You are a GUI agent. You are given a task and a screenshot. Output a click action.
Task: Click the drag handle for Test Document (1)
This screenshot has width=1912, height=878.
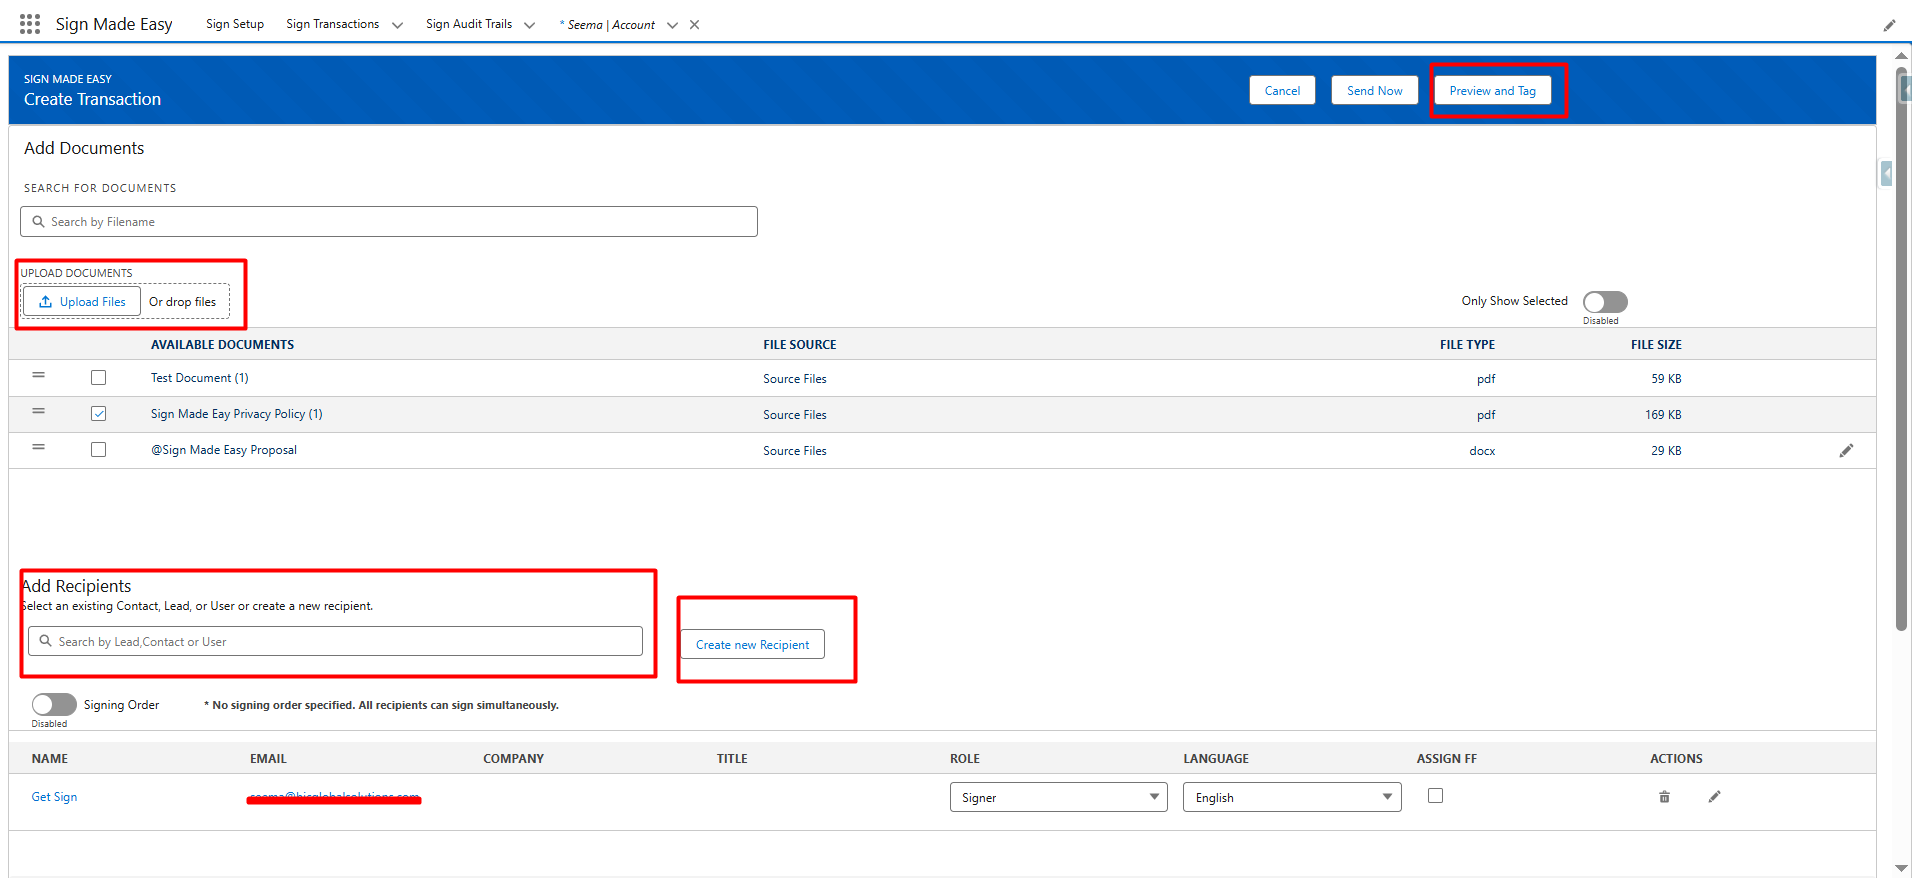38,376
